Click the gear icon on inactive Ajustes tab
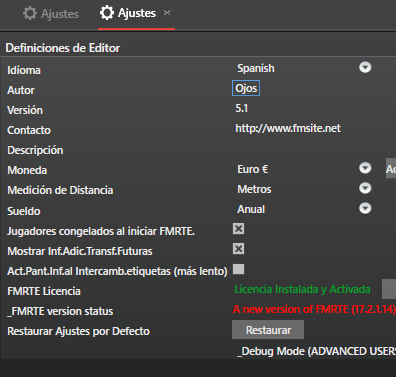Viewport: 396px width, 377px height. pos(30,14)
